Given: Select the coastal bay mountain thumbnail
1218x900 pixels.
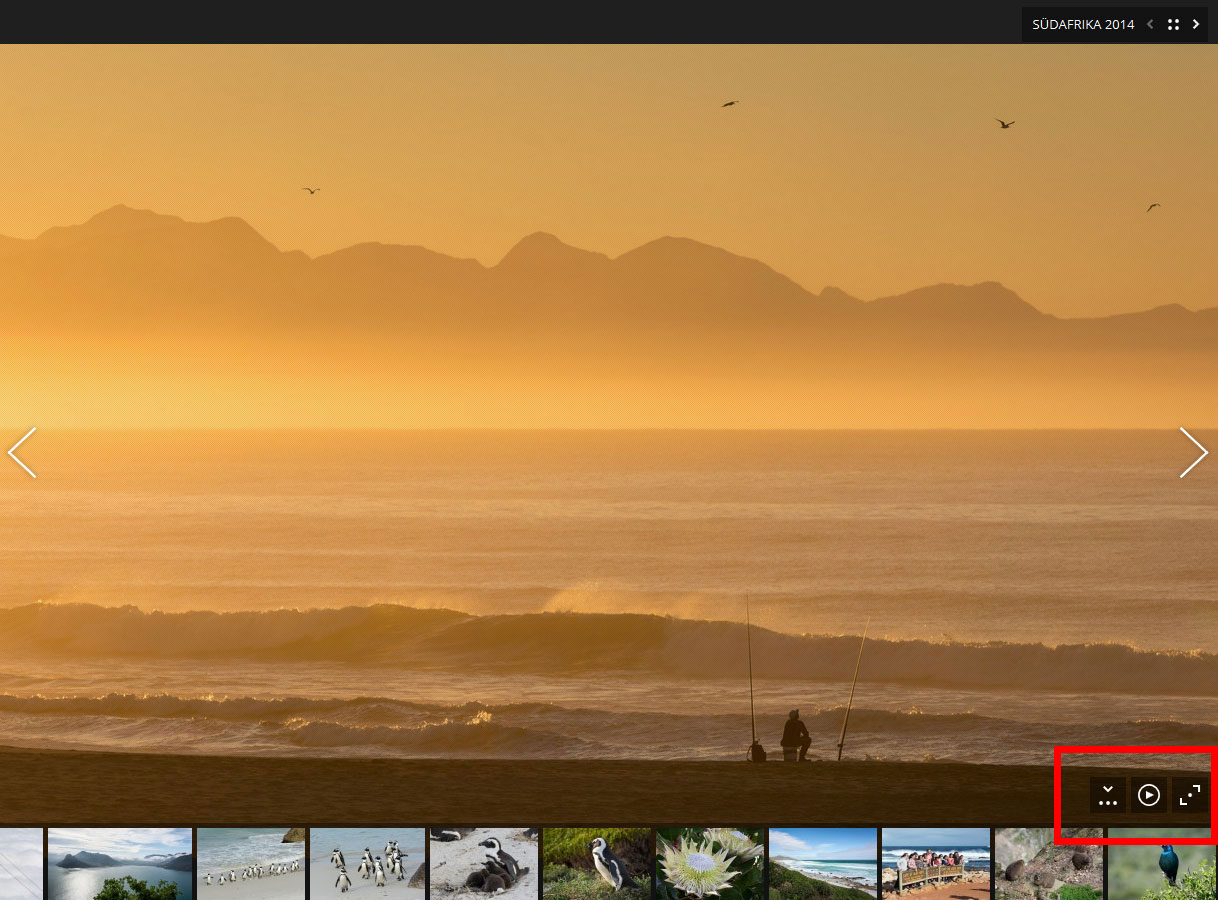Looking at the screenshot, I should pos(120,863).
